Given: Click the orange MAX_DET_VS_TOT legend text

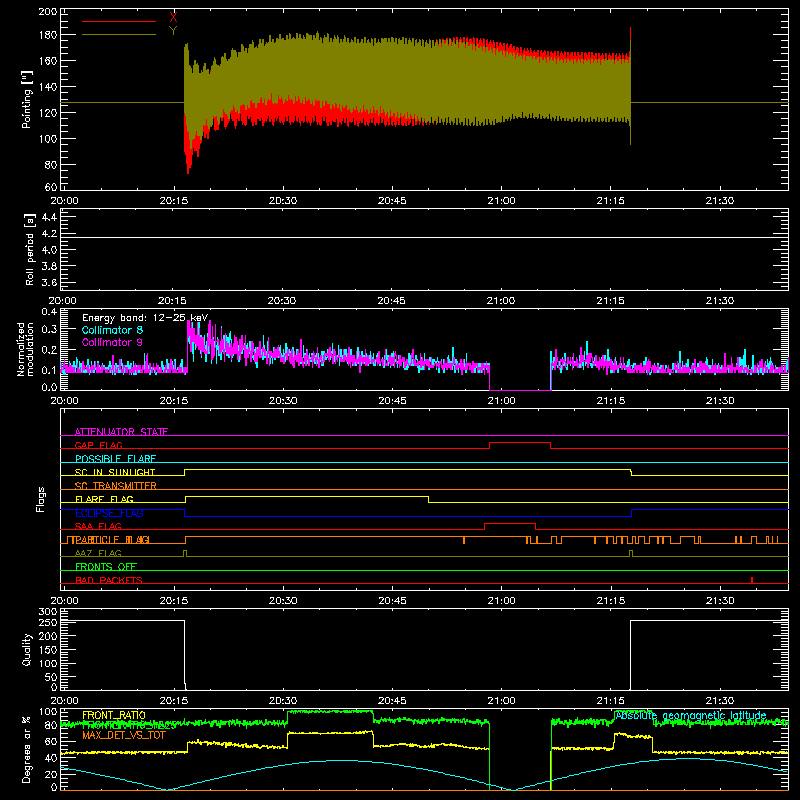Looking at the screenshot, I should tap(124, 735).
